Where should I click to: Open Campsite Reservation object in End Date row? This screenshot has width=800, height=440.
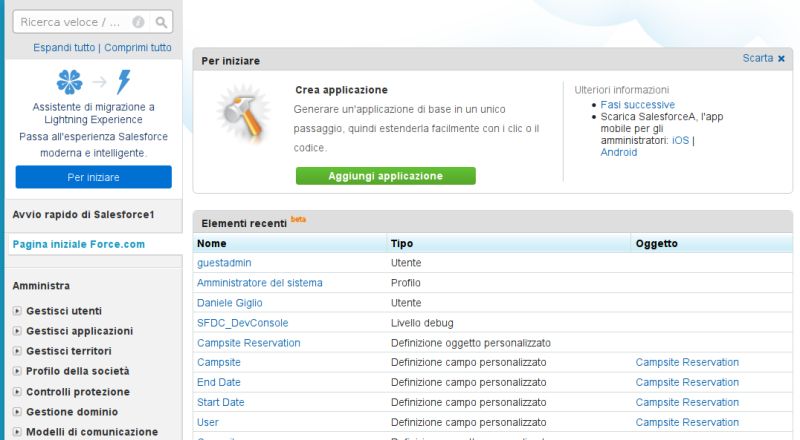pyautogui.click(x=687, y=382)
